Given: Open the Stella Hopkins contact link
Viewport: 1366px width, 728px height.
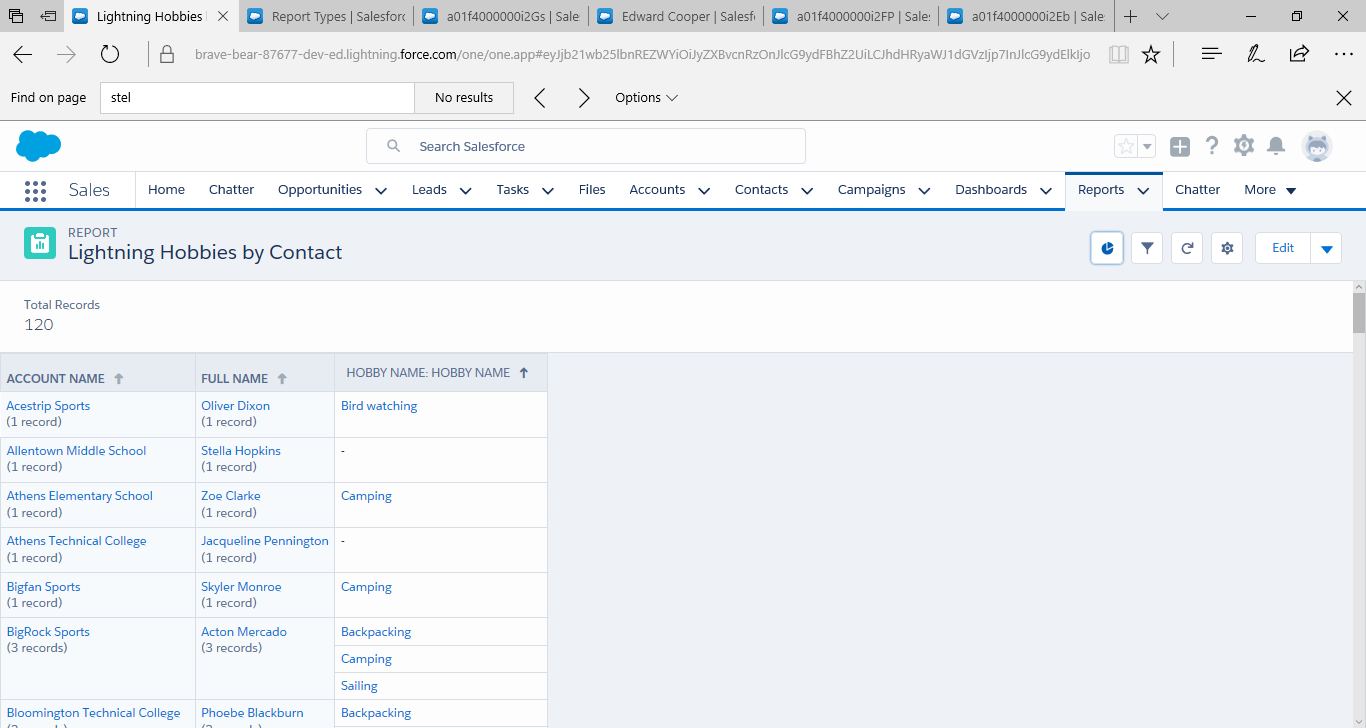Looking at the screenshot, I should [241, 451].
